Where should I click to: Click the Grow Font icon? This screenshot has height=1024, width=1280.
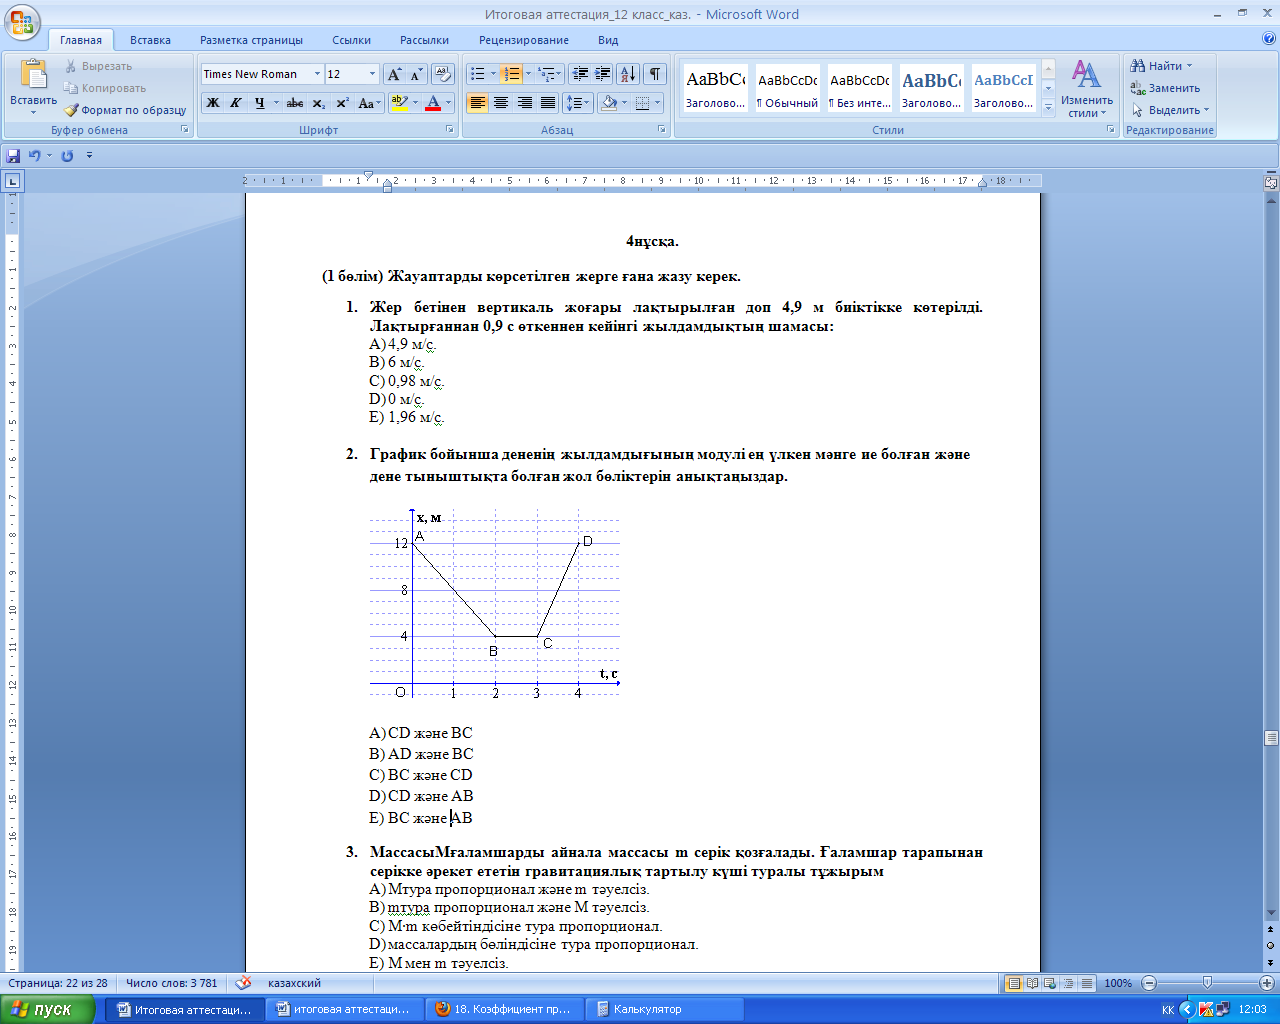tap(395, 74)
